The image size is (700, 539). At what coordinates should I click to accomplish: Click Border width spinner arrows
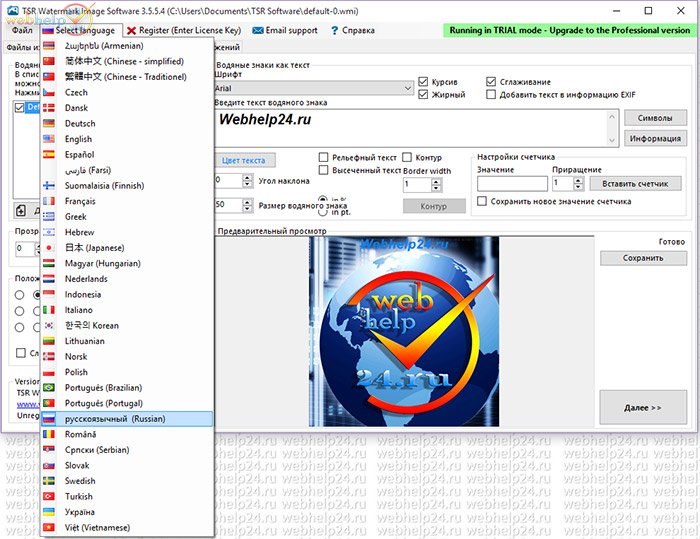click(436, 184)
